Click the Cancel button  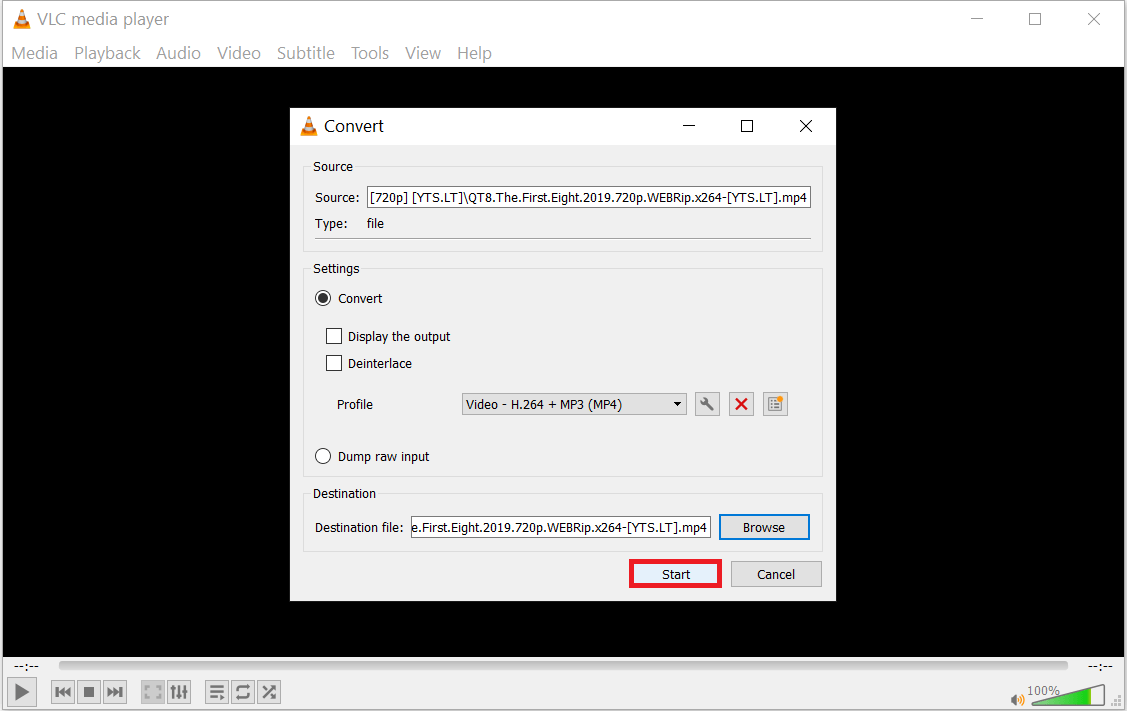tap(776, 574)
